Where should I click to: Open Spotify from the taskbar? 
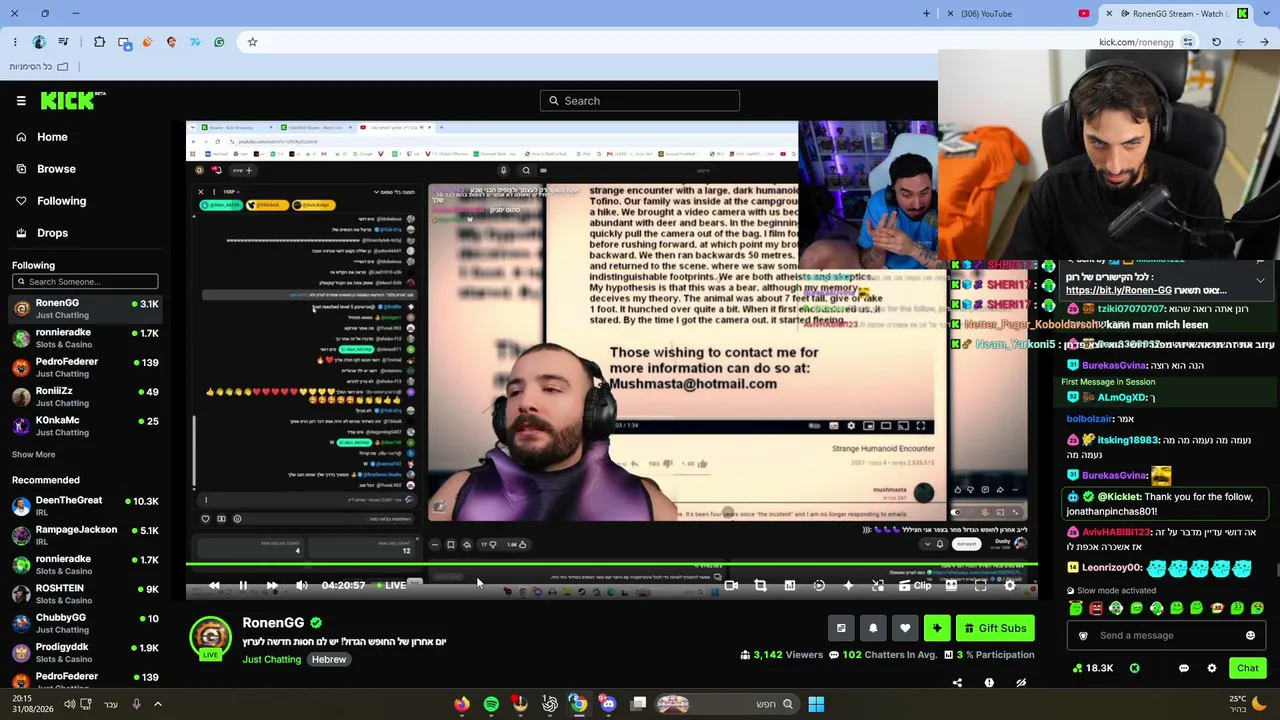pos(491,705)
